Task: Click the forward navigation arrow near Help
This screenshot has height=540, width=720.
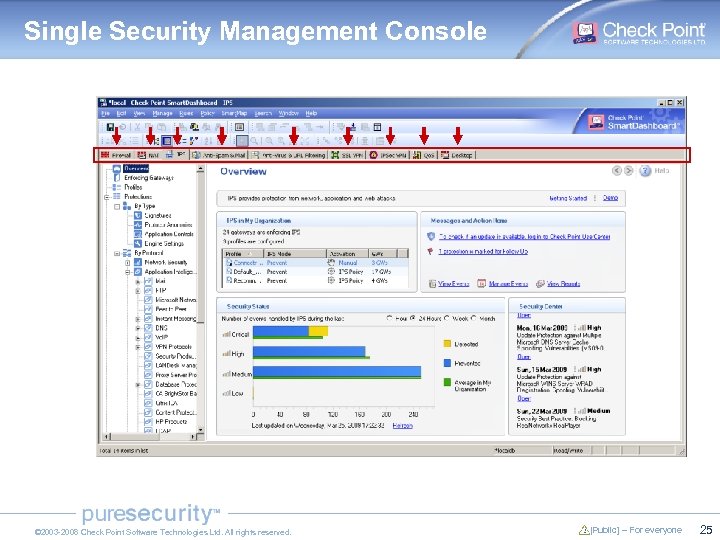Action: click(x=629, y=171)
